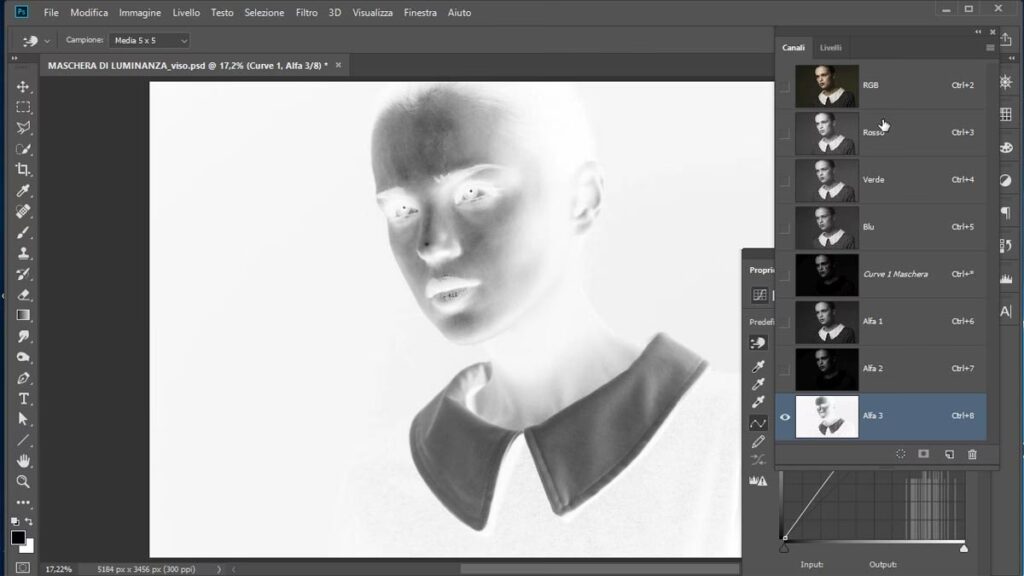Hide the Alfa 3 channel eye

[x=785, y=417]
